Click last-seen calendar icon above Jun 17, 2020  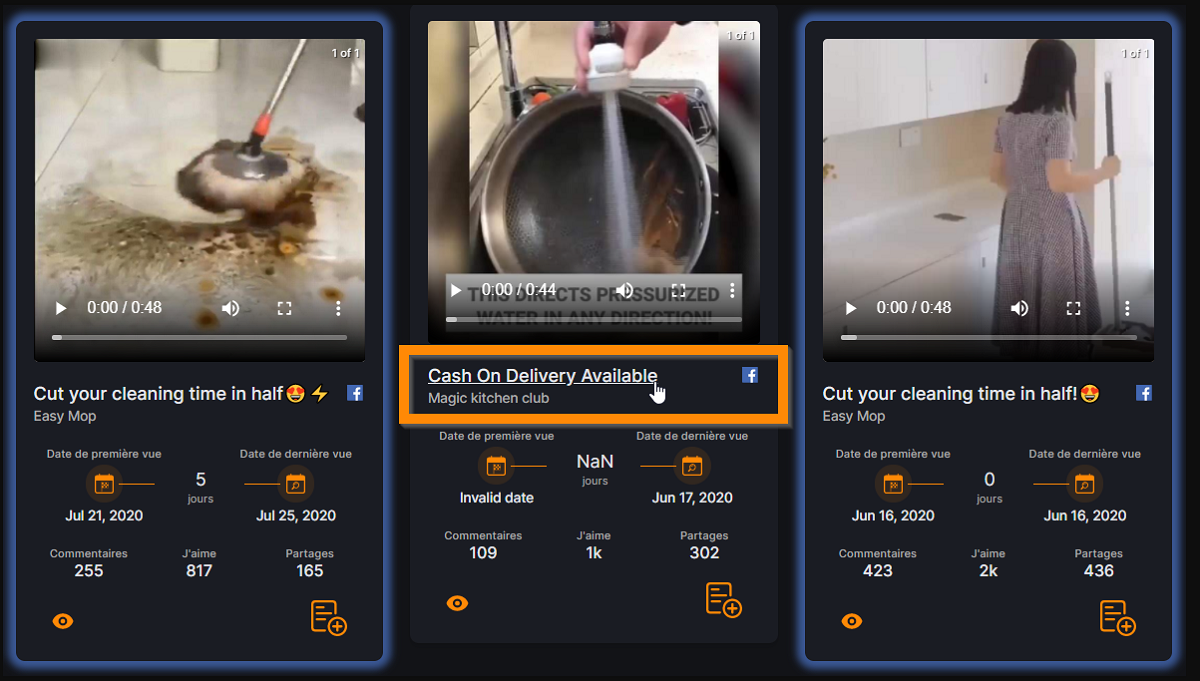point(690,466)
